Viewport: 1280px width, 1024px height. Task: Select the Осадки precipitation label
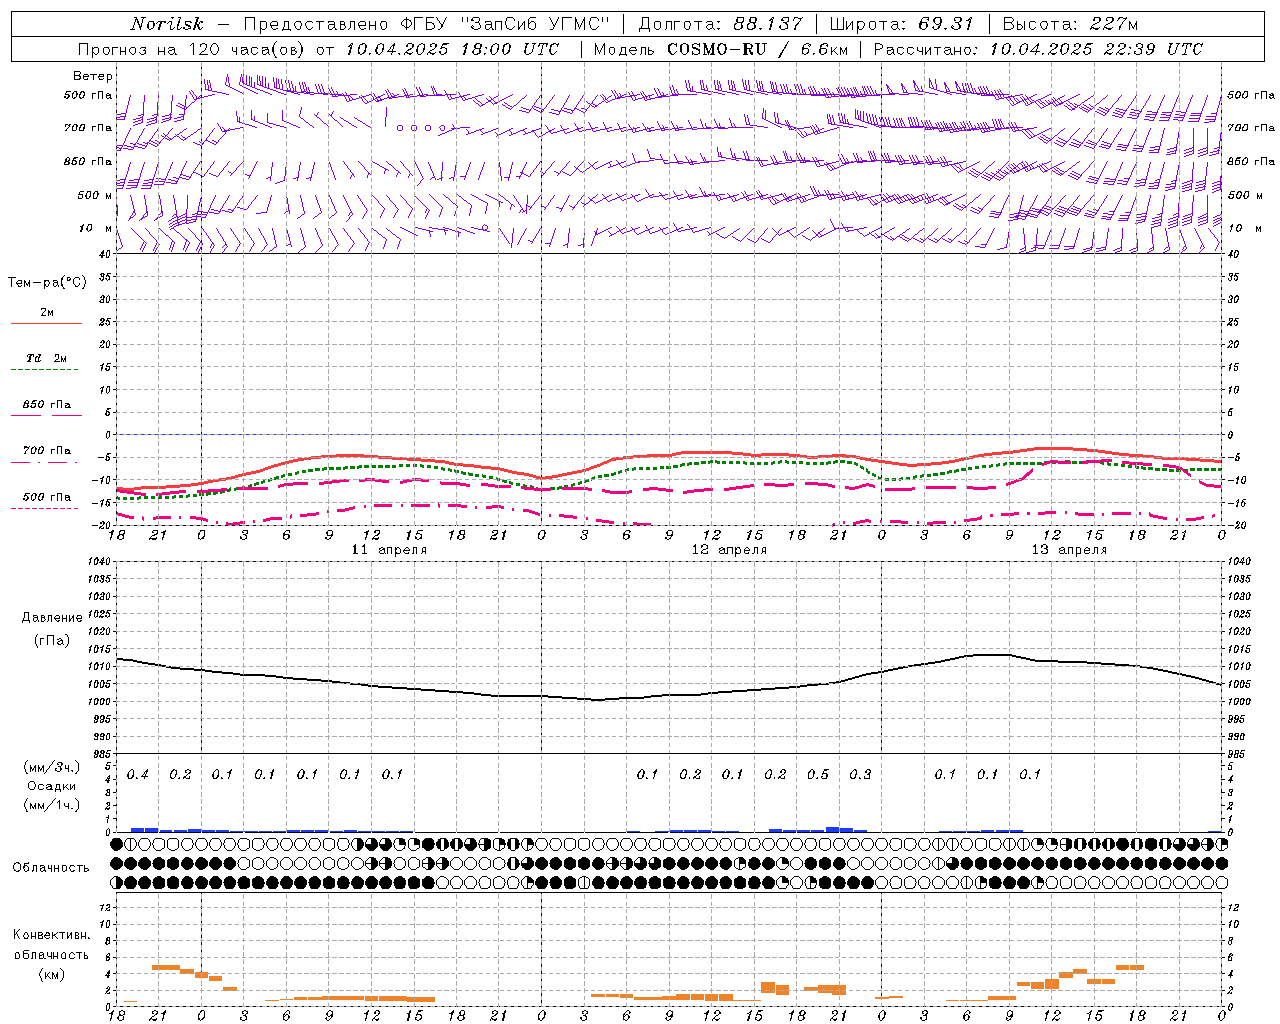pos(52,786)
